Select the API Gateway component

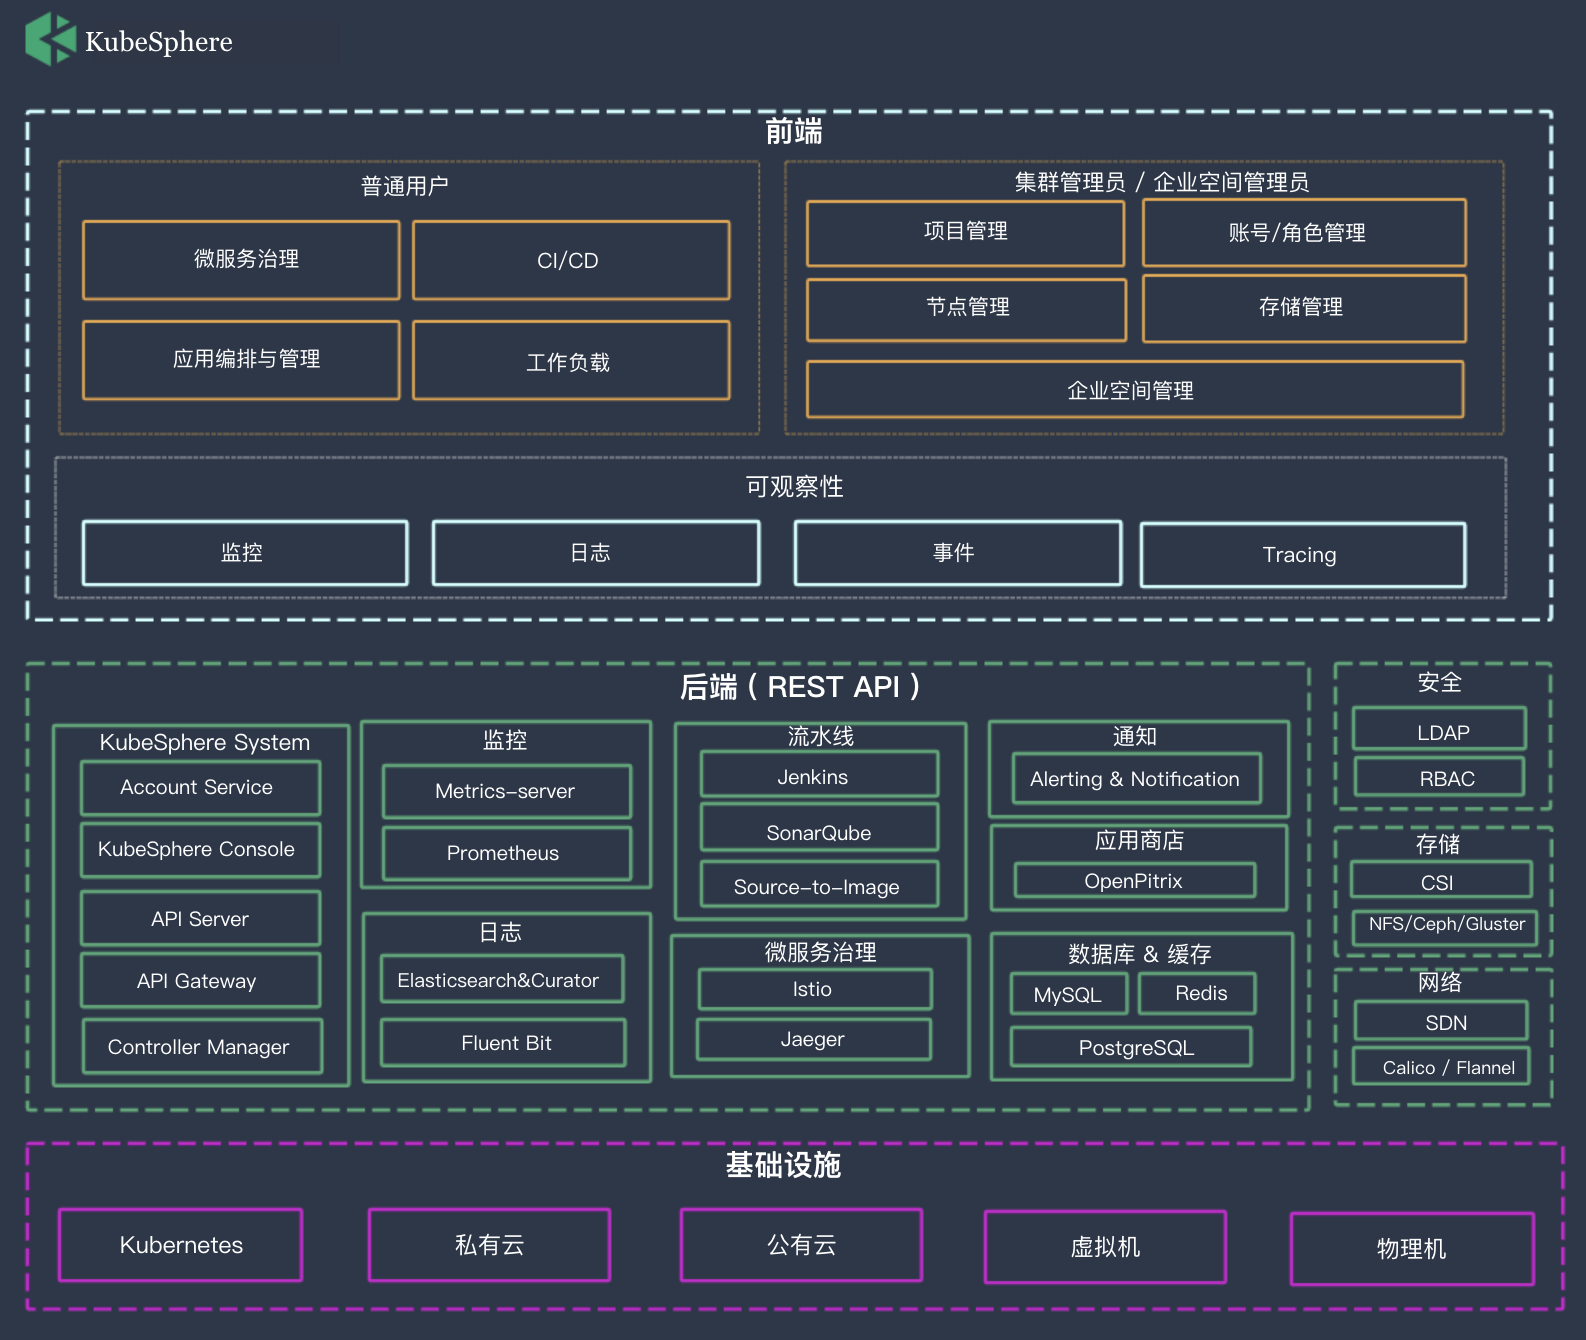[200, 981]
